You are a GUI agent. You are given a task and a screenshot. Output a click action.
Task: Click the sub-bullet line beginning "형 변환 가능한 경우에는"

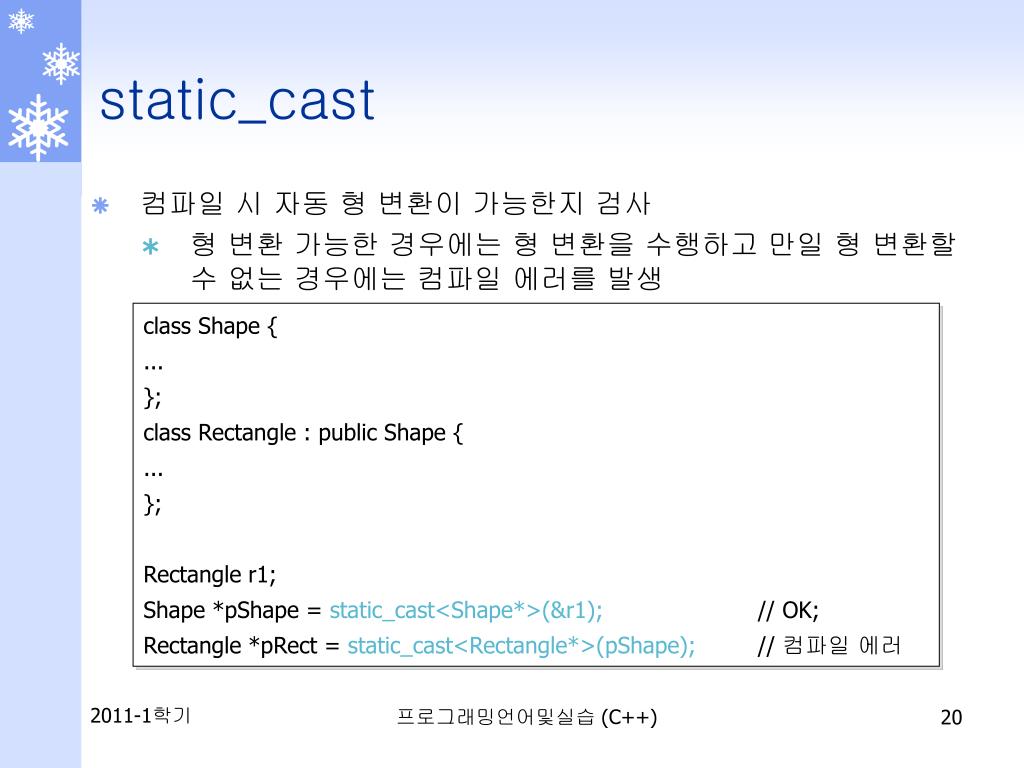(x=573, y=244)
